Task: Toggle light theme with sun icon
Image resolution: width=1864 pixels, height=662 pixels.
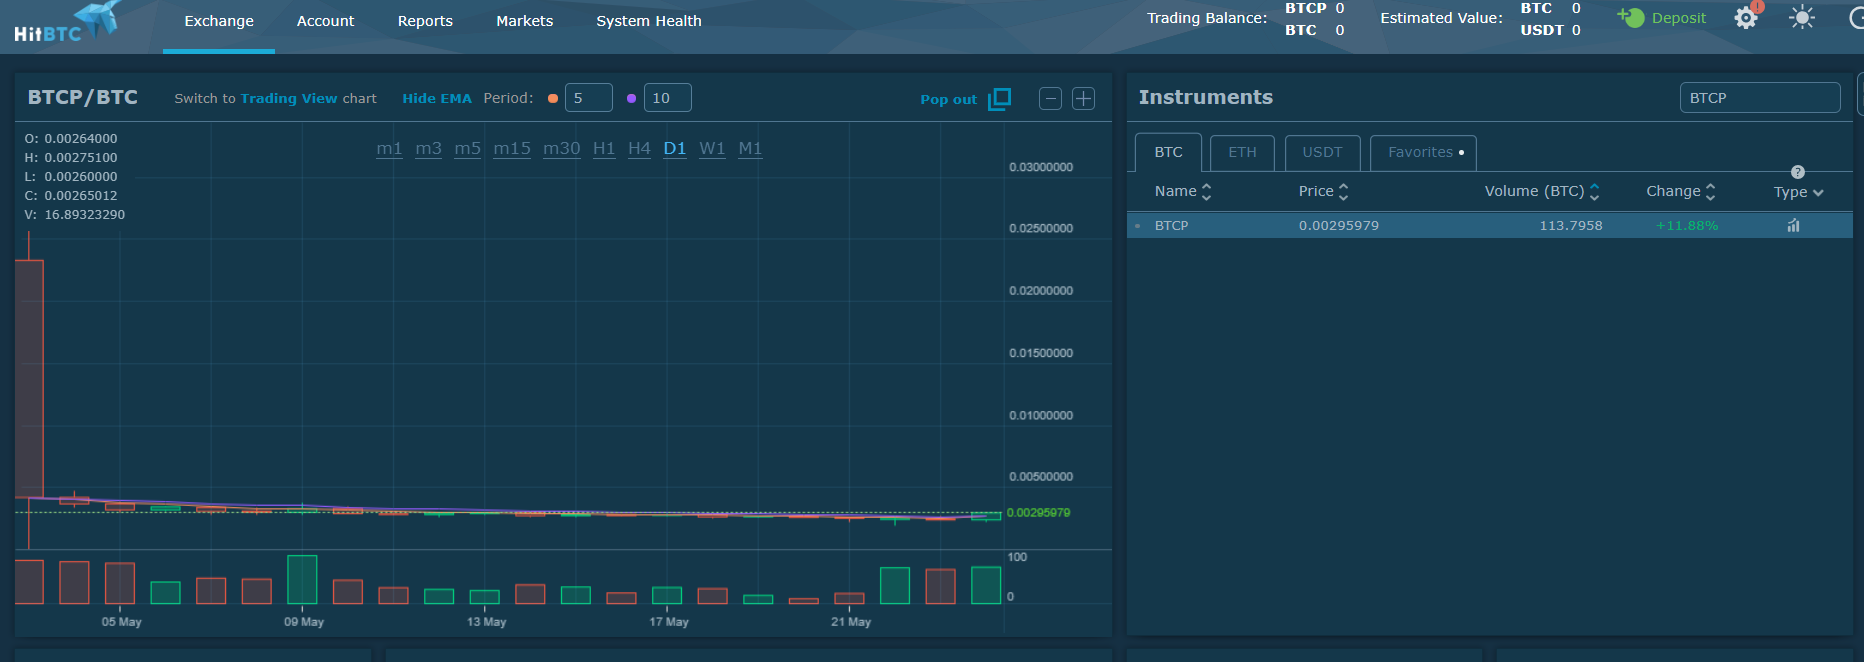Action: (1802, 18)
